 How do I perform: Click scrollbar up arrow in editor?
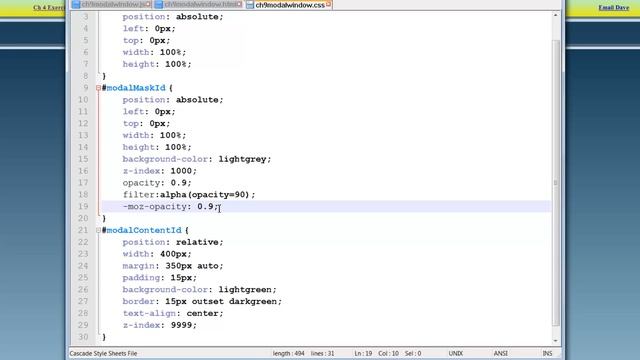point(556,15)
